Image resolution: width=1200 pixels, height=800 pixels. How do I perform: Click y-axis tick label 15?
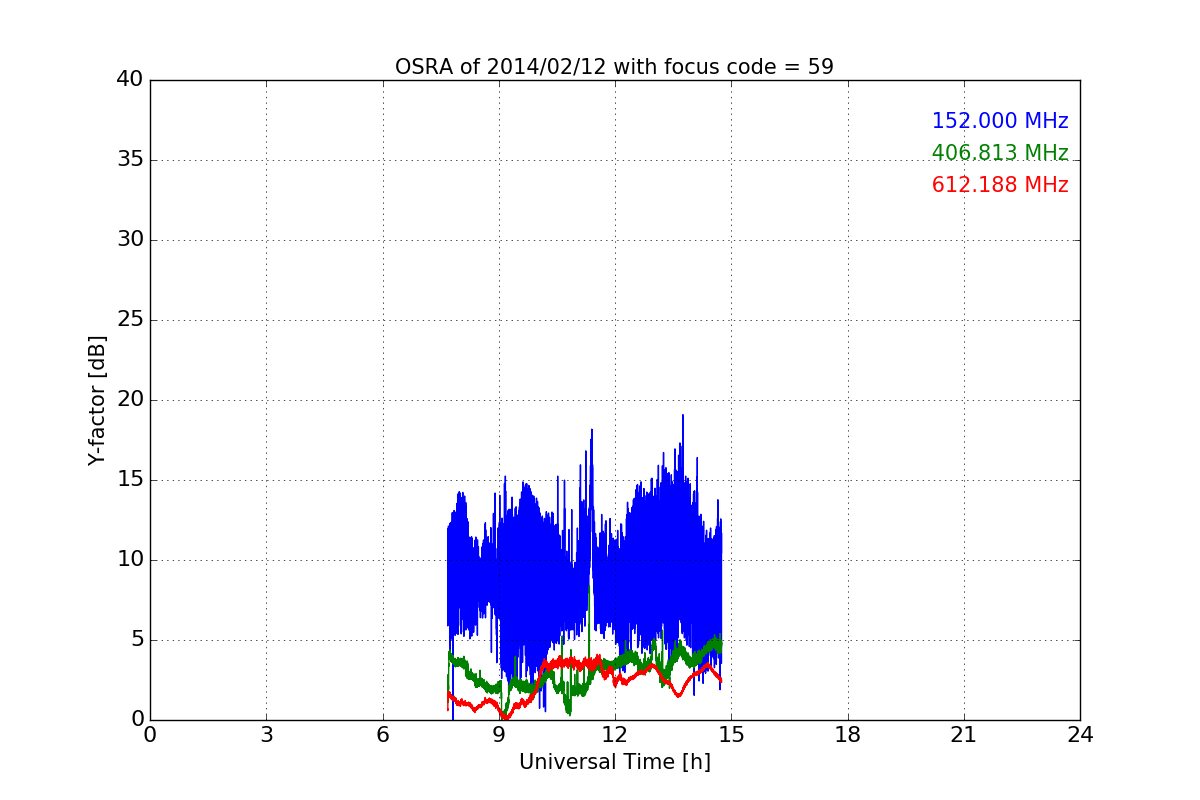(x=130, y=480)
